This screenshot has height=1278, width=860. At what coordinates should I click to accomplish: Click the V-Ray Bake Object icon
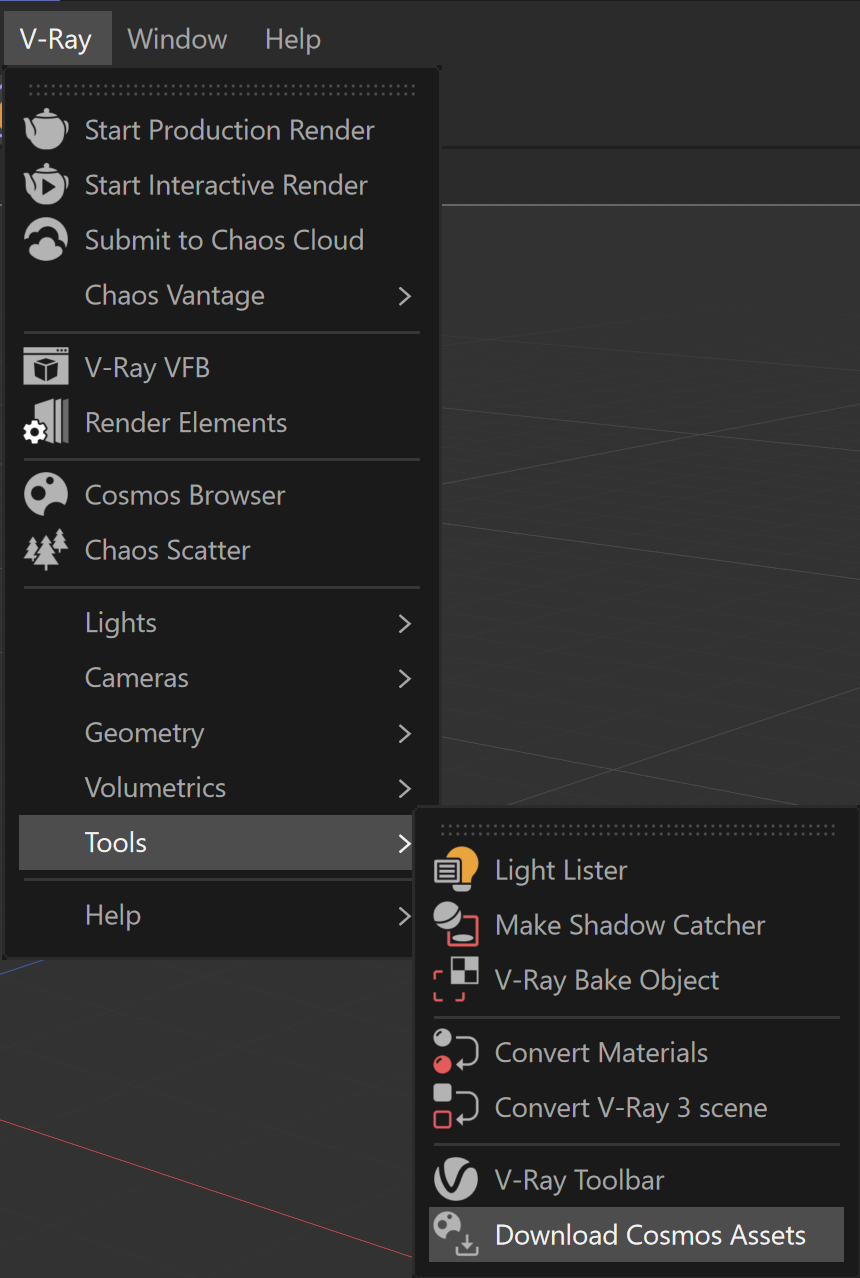pos(456,980)
